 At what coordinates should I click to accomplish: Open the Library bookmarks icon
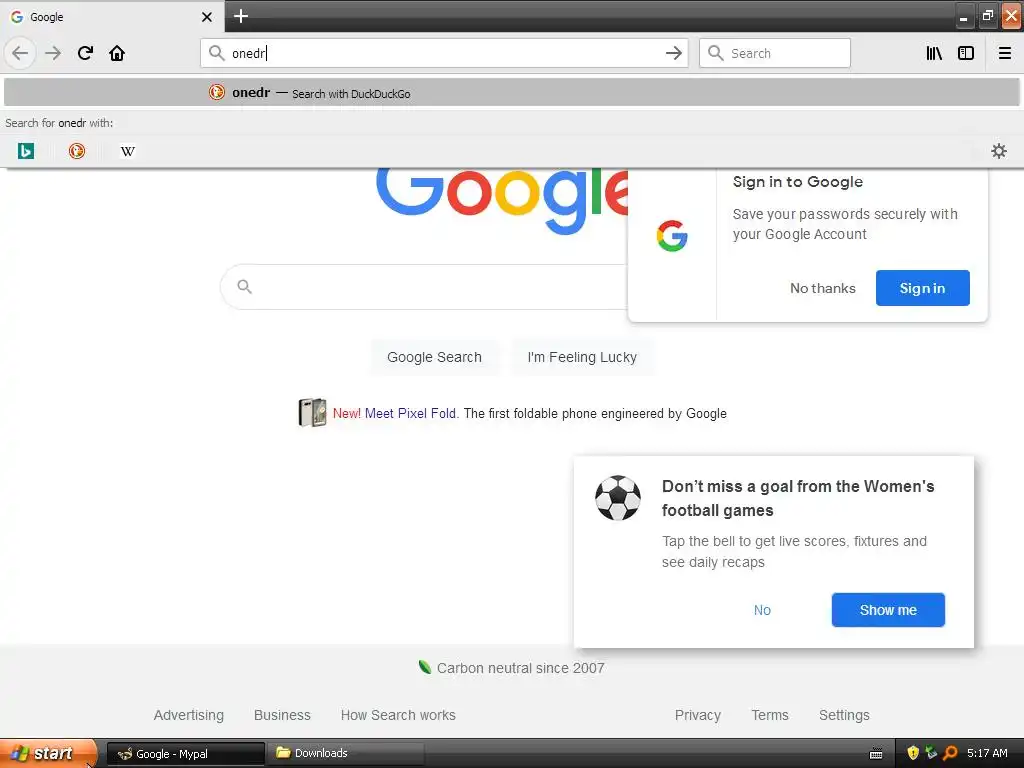point(934,53)
